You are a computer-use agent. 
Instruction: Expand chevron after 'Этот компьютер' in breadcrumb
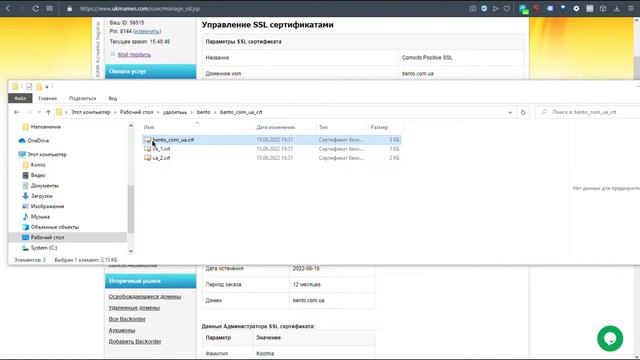pos(115,112)
